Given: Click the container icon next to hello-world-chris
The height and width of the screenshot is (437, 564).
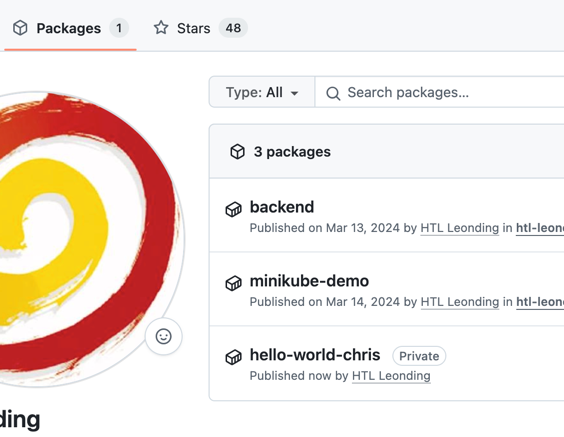Looking at the screenshot, I should pos(233,357).
